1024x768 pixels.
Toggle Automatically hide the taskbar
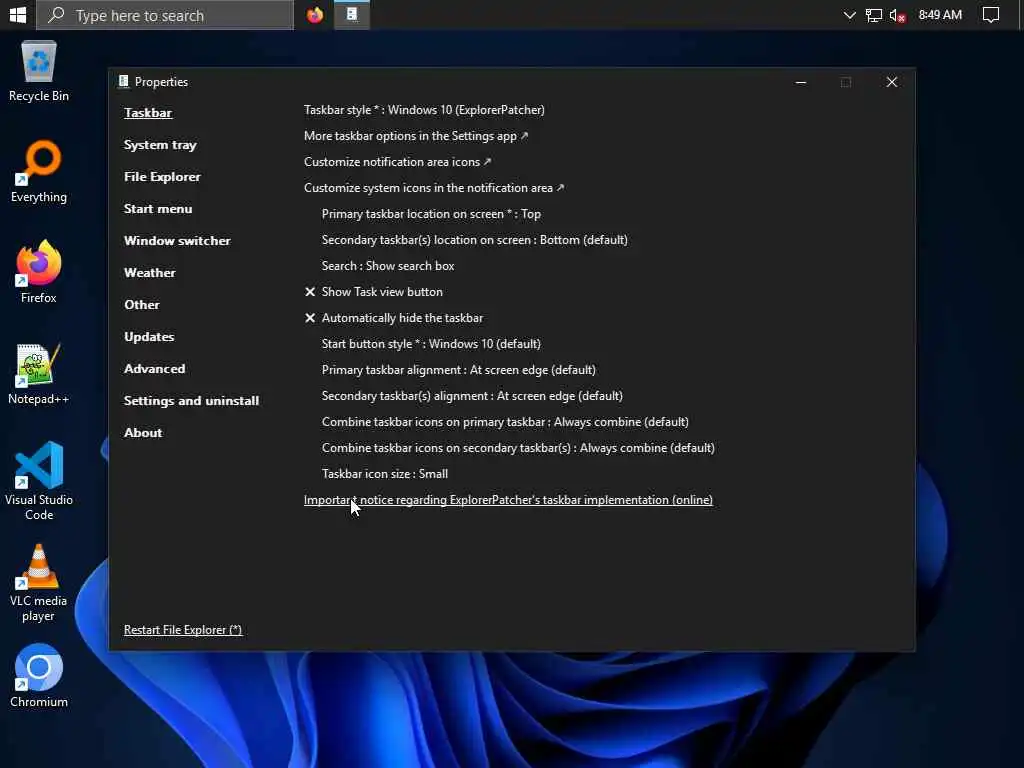[394, 318]
